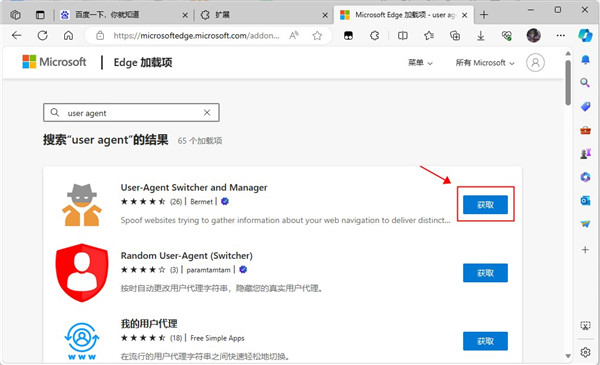Expand 所有 Microsoft dropdown
600x365 pixels.
(x=485, y=63)
